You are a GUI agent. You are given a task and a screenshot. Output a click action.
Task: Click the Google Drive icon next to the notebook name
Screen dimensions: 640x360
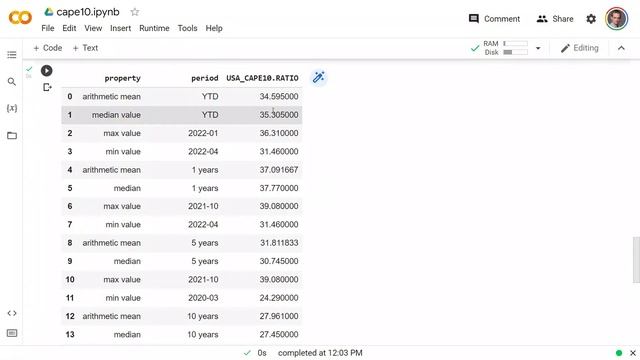coord(49,12)
